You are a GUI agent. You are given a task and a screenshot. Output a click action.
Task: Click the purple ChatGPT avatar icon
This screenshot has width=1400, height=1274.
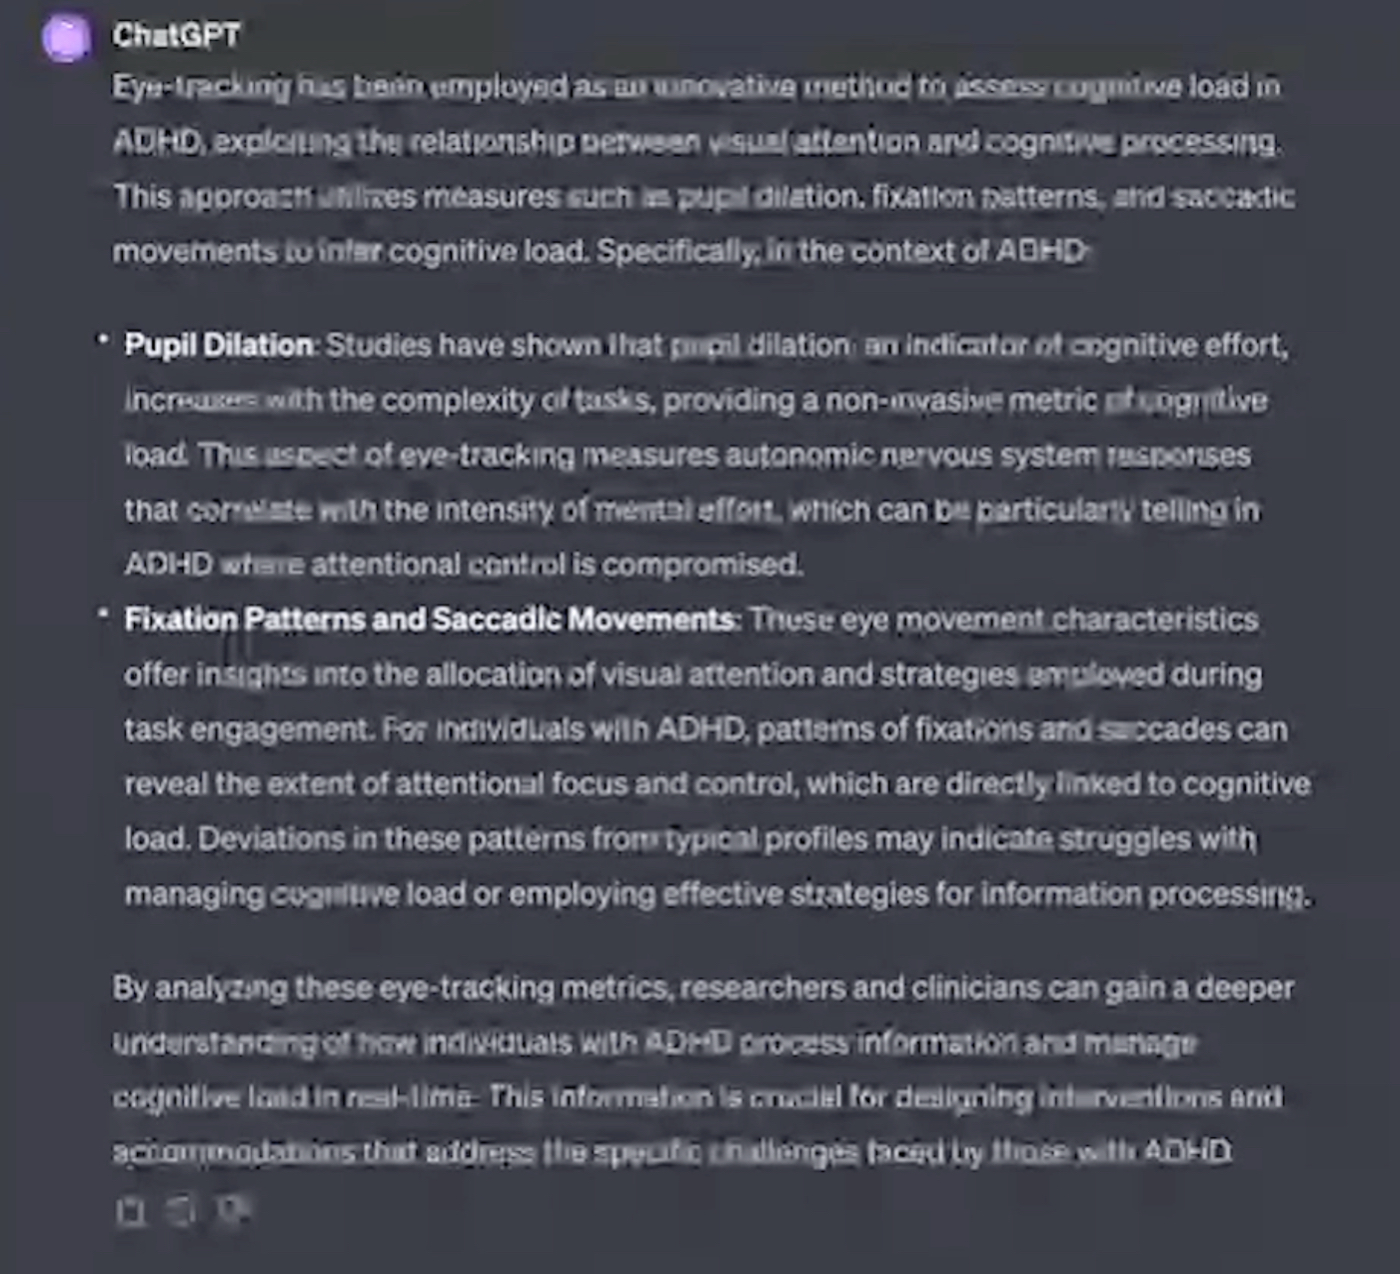click(x=67, y=37)
